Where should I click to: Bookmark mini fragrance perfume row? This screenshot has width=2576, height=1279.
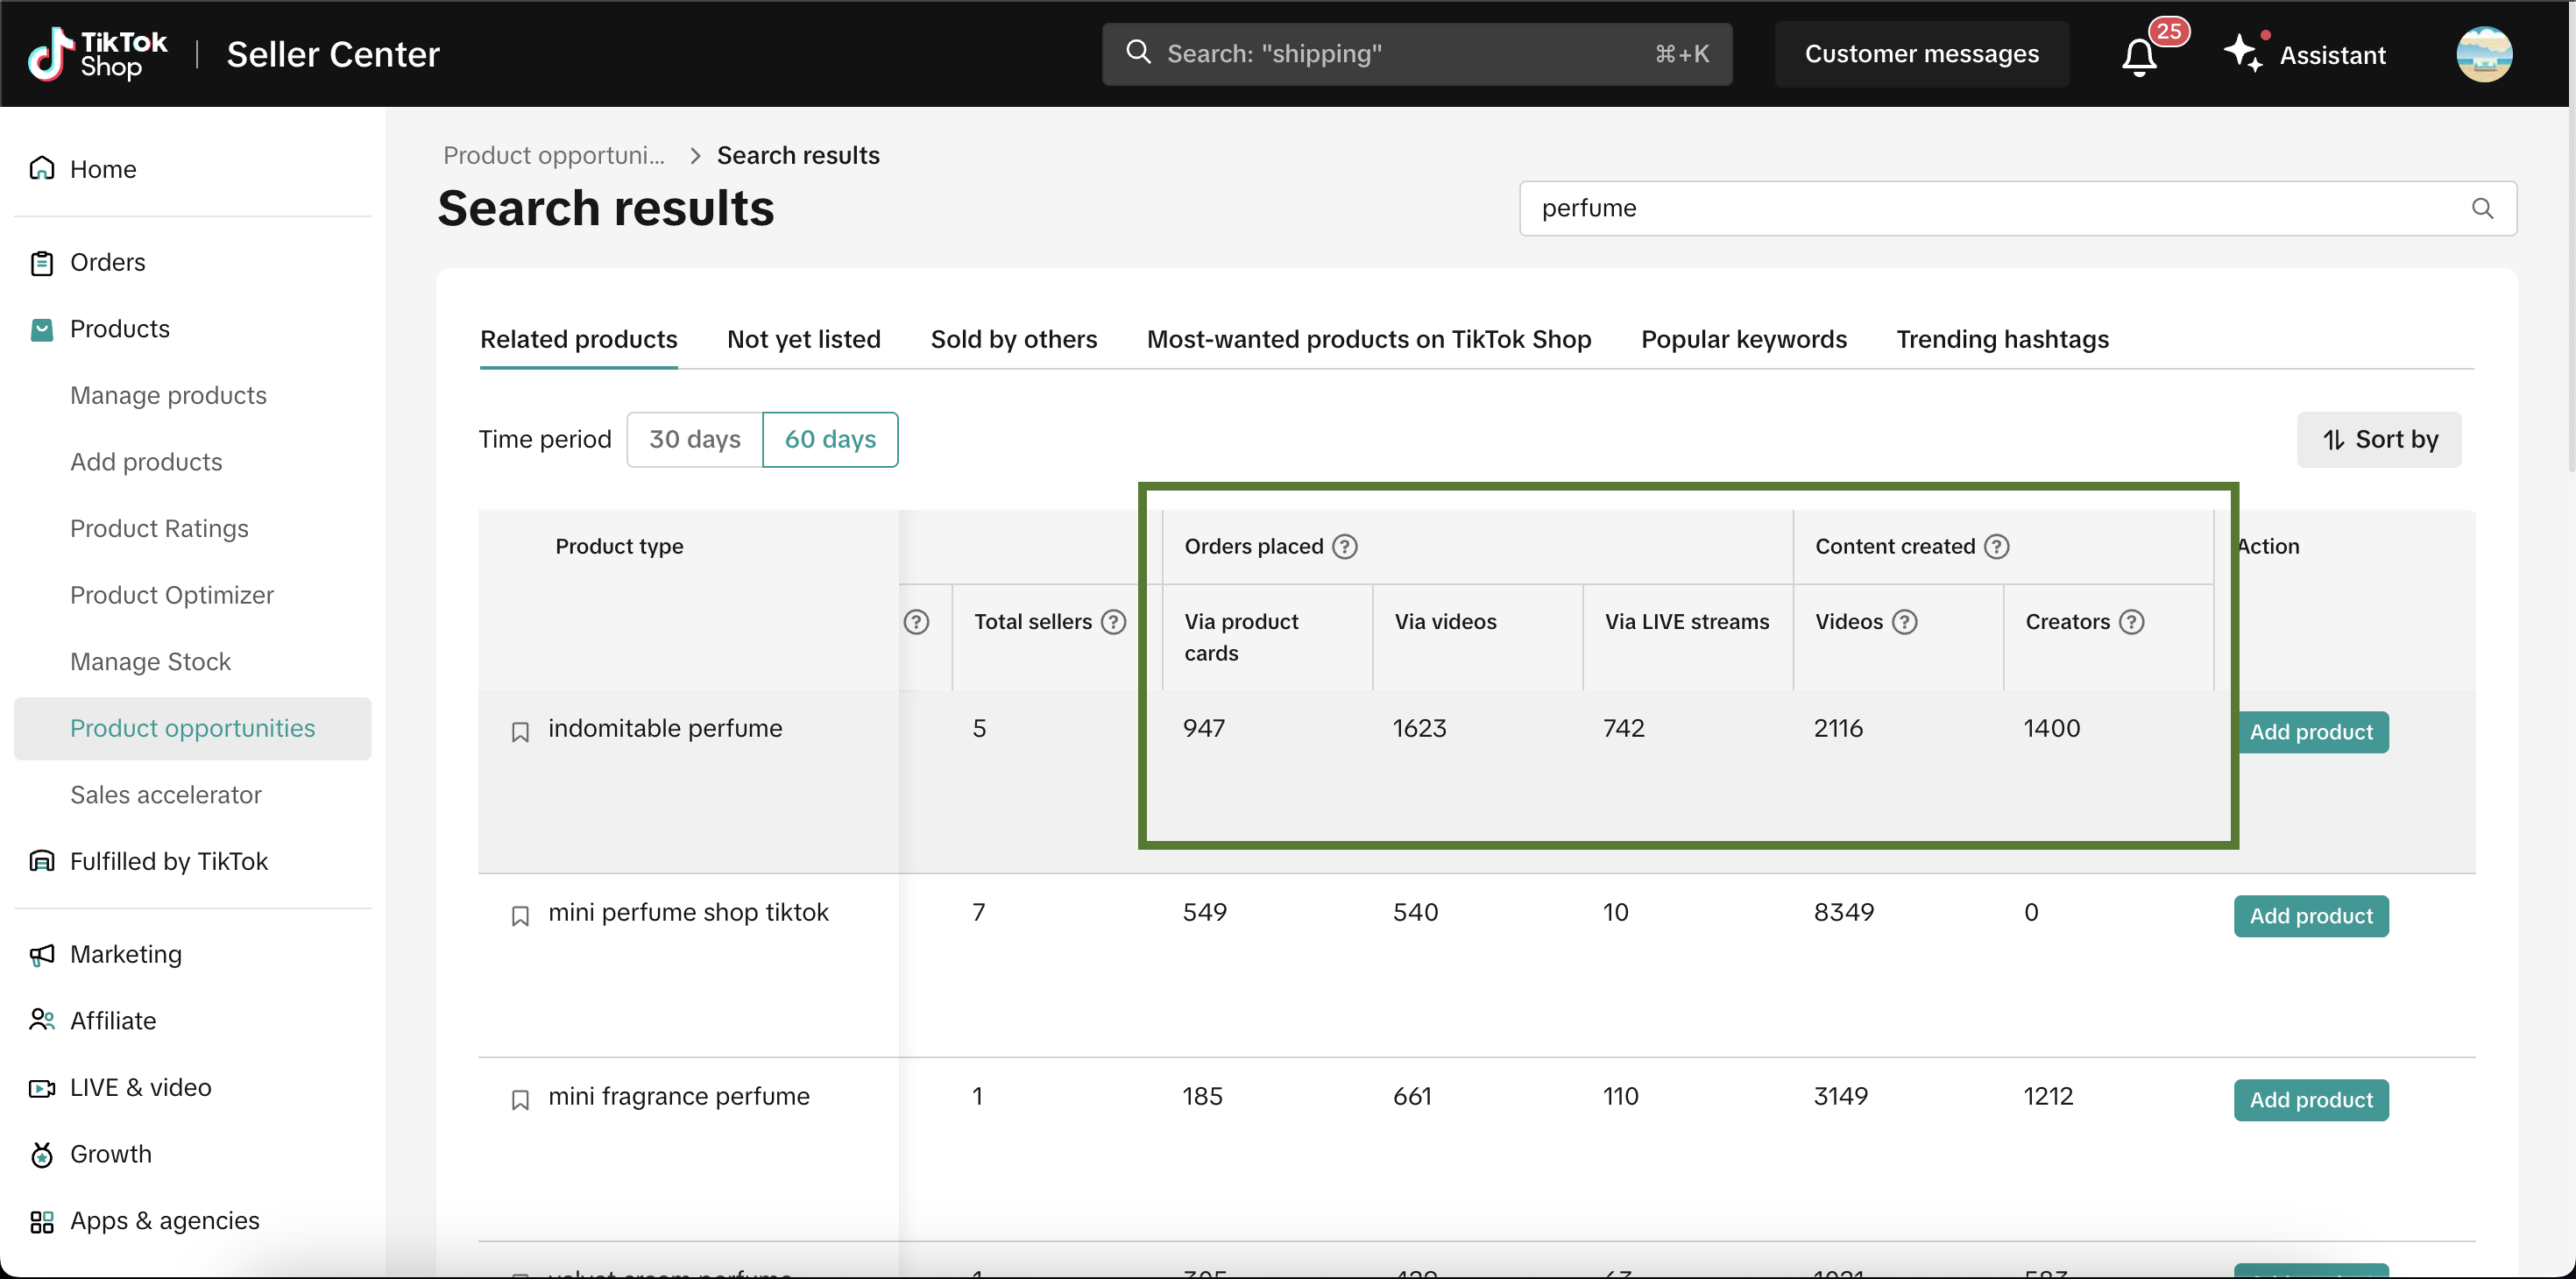[520, 1100]
